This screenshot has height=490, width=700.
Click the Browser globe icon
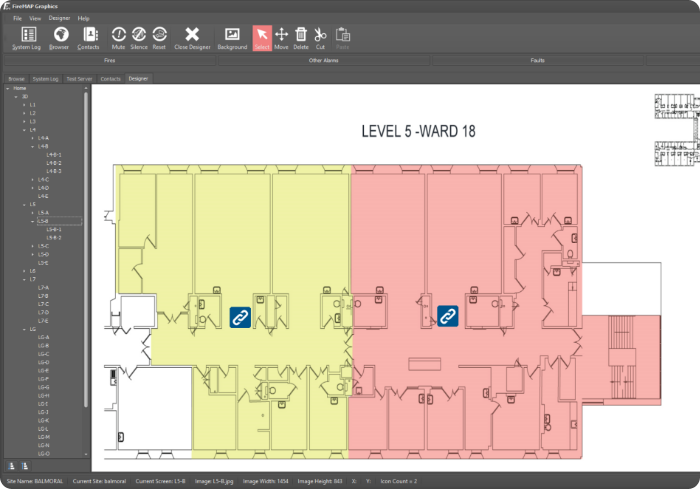click(59, 38)
